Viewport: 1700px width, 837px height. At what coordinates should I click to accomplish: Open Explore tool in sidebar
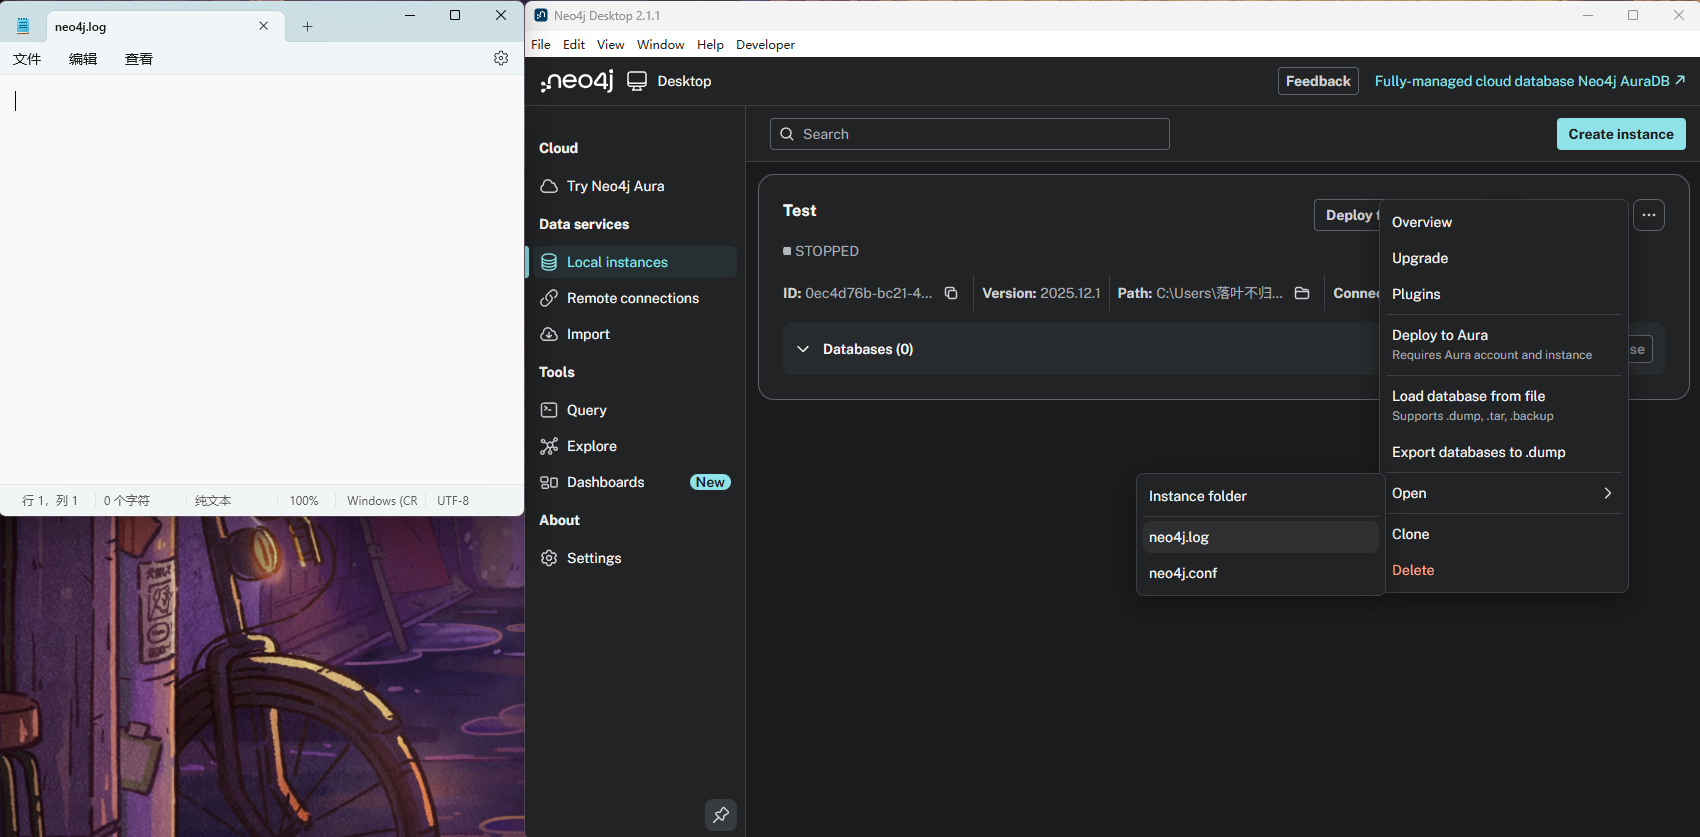point(591,446)
